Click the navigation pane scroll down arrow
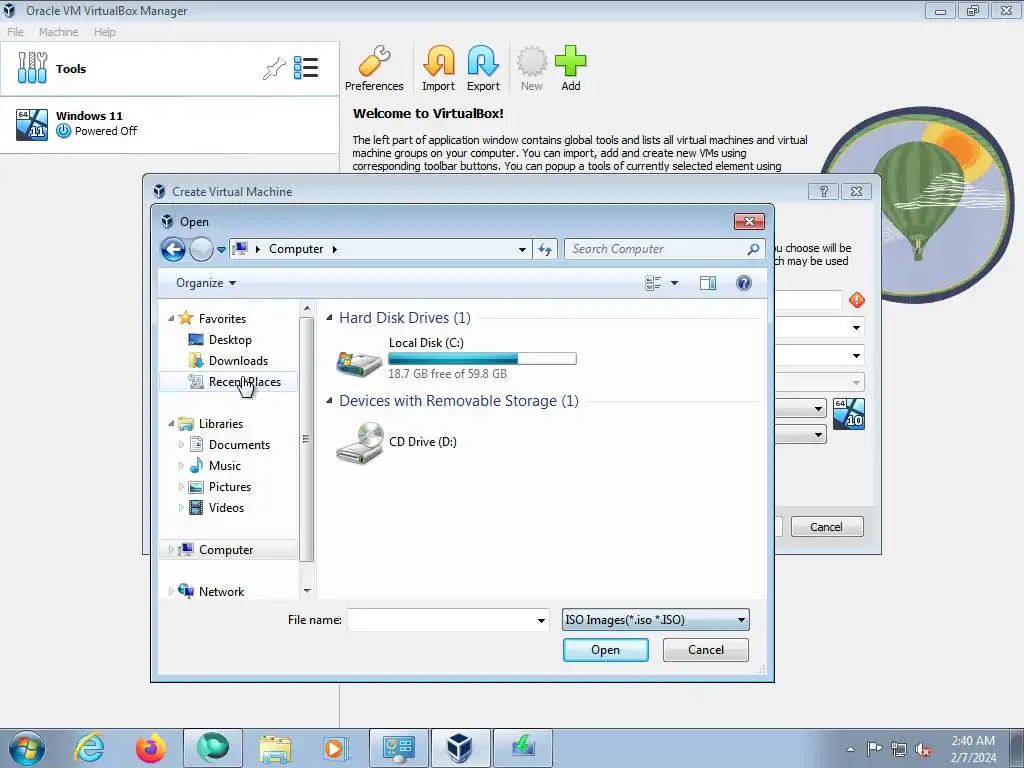1024x768 pixels. pyautogui.click(x=307, y=591)
